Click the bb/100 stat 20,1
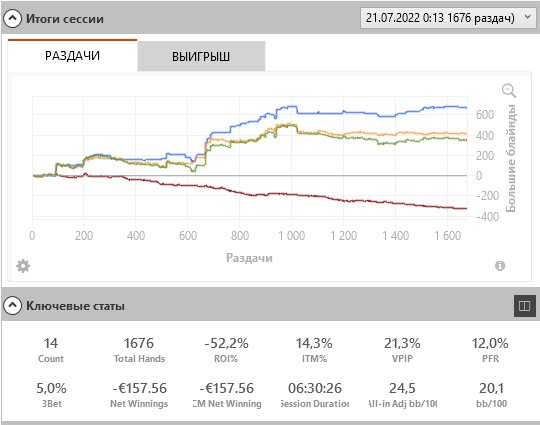The width and height of the screenshot is (540, 425). point(491,395)
